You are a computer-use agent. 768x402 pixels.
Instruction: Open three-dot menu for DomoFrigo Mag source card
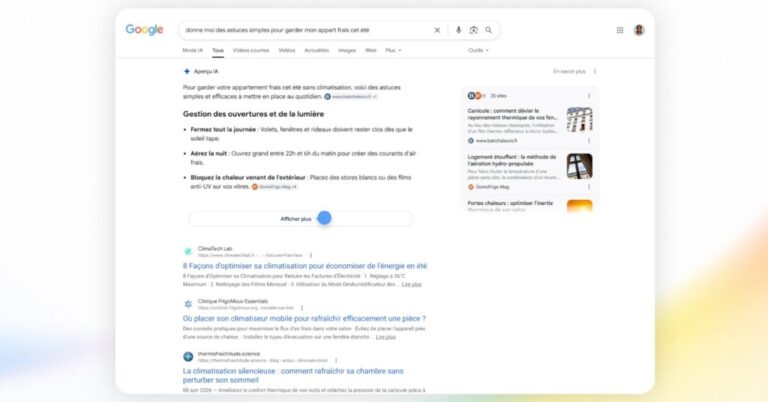tap(589, 187)
